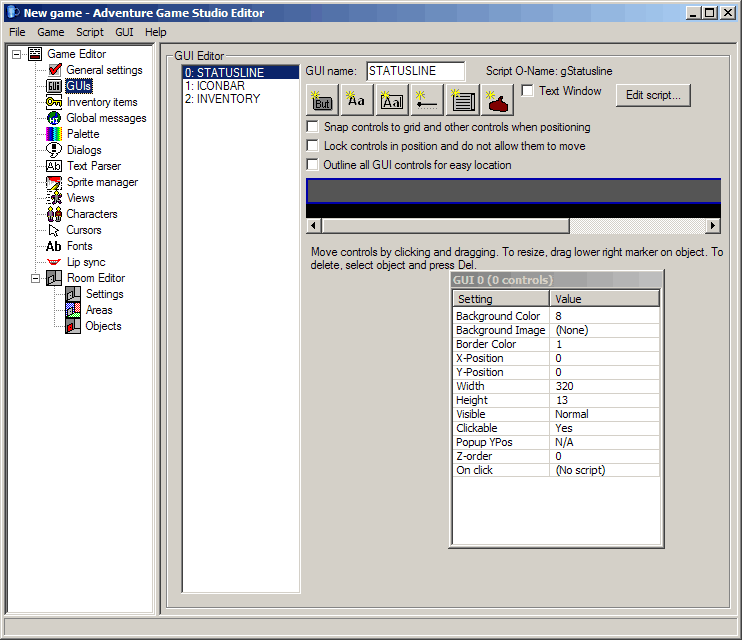
Task: Add a new label control (Aa icon)
Action: pyautogui.click(x=357, y=100)
